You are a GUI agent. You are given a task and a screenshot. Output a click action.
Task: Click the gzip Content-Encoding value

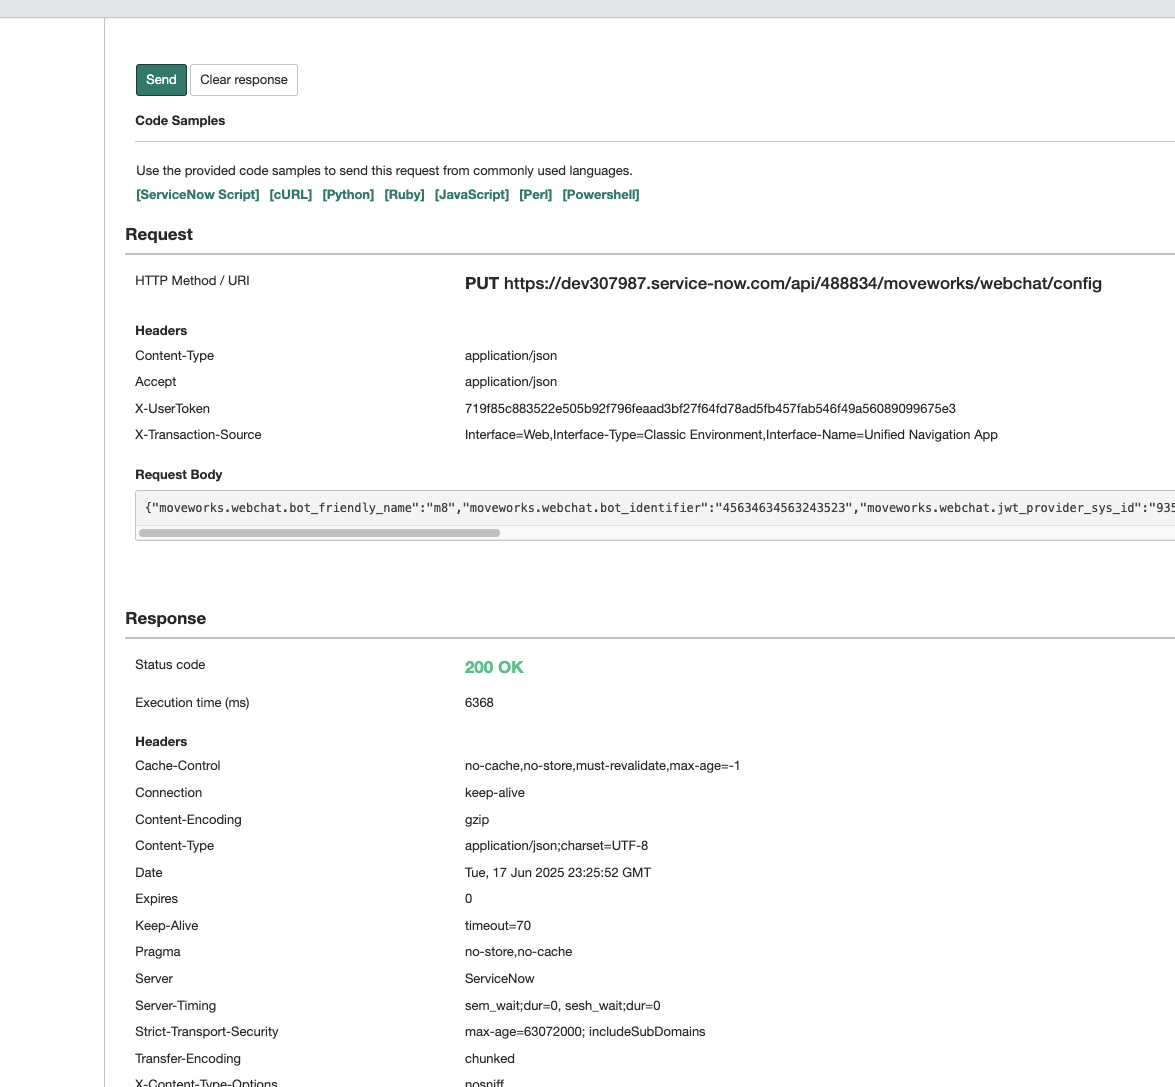[477, 820]
